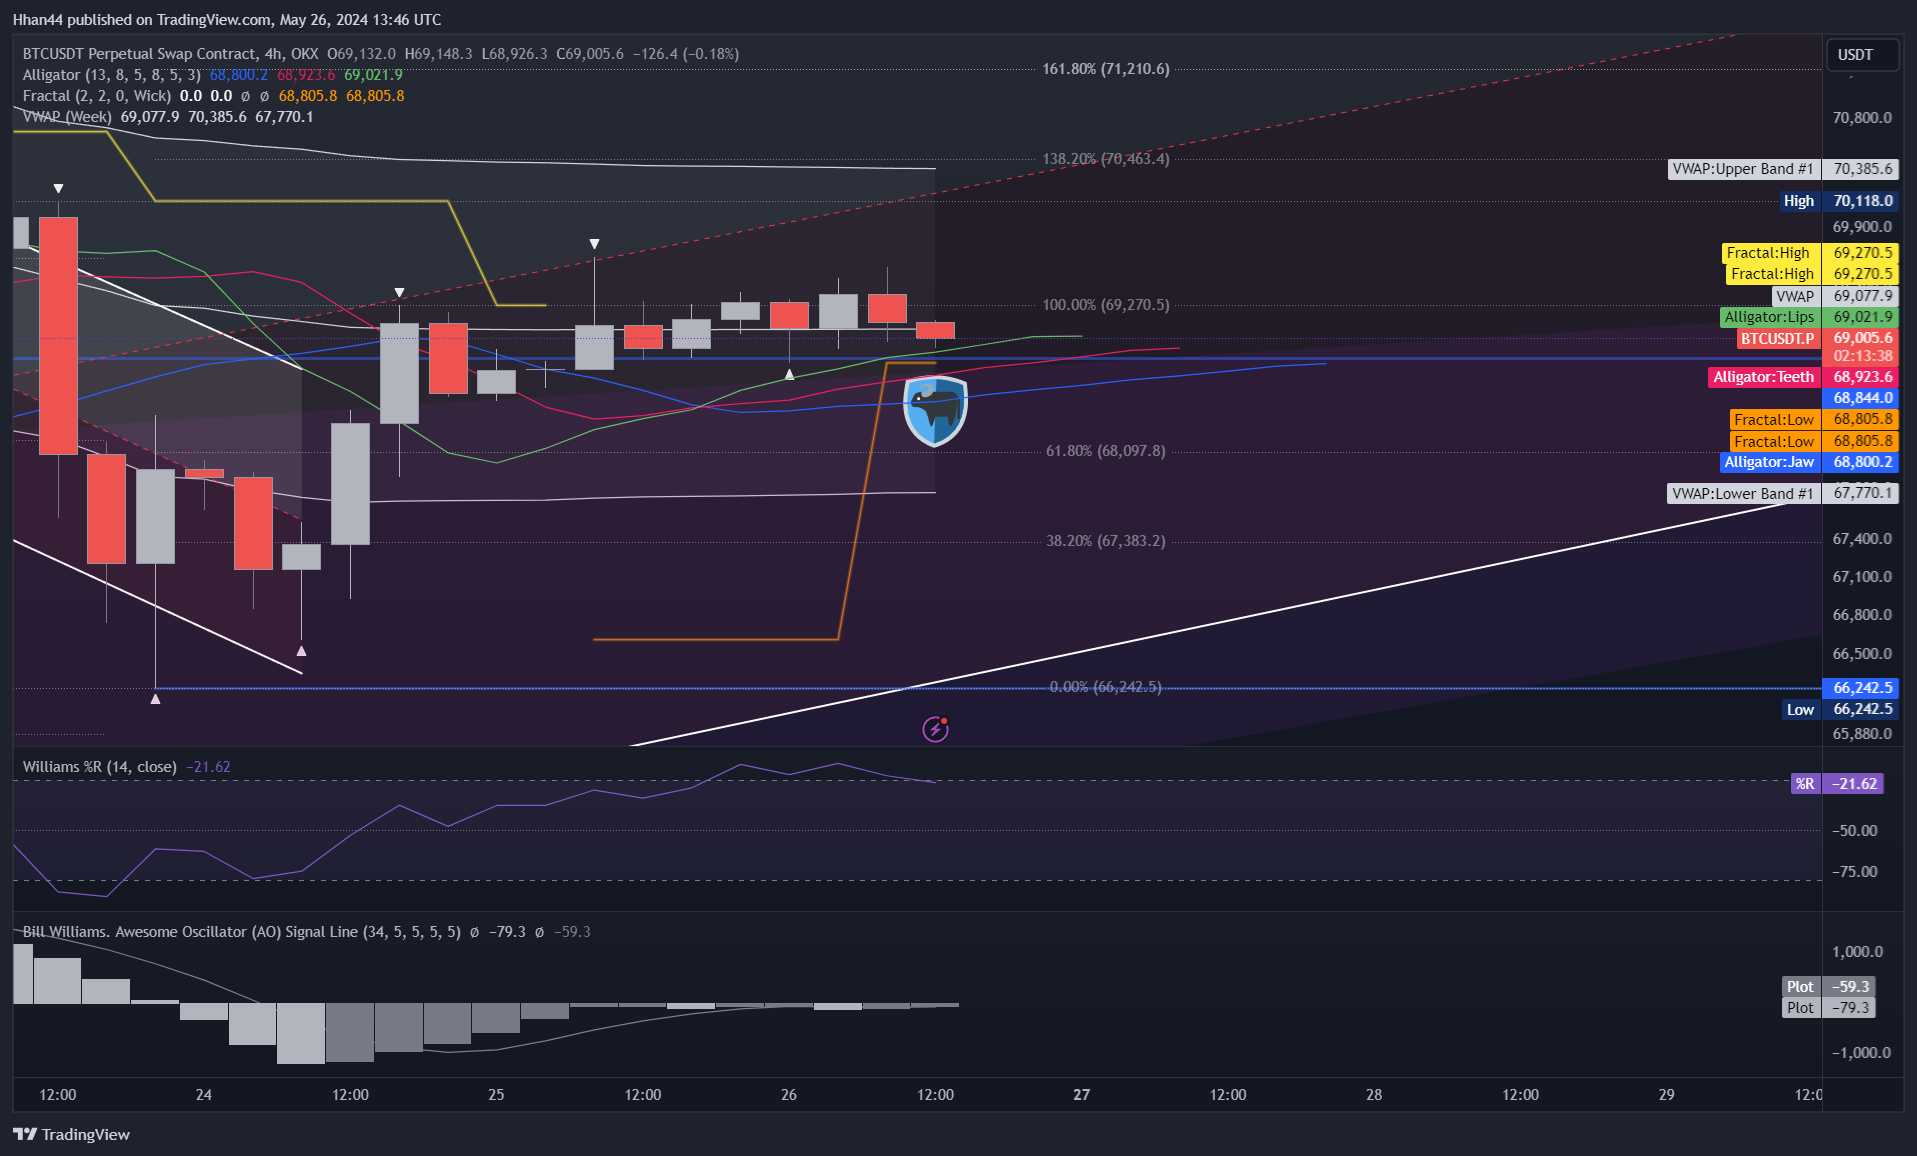Click the Plot −79.3 value label
The width and height of the screenshot is (1917, 1156).
(x=1829, y=1008)
